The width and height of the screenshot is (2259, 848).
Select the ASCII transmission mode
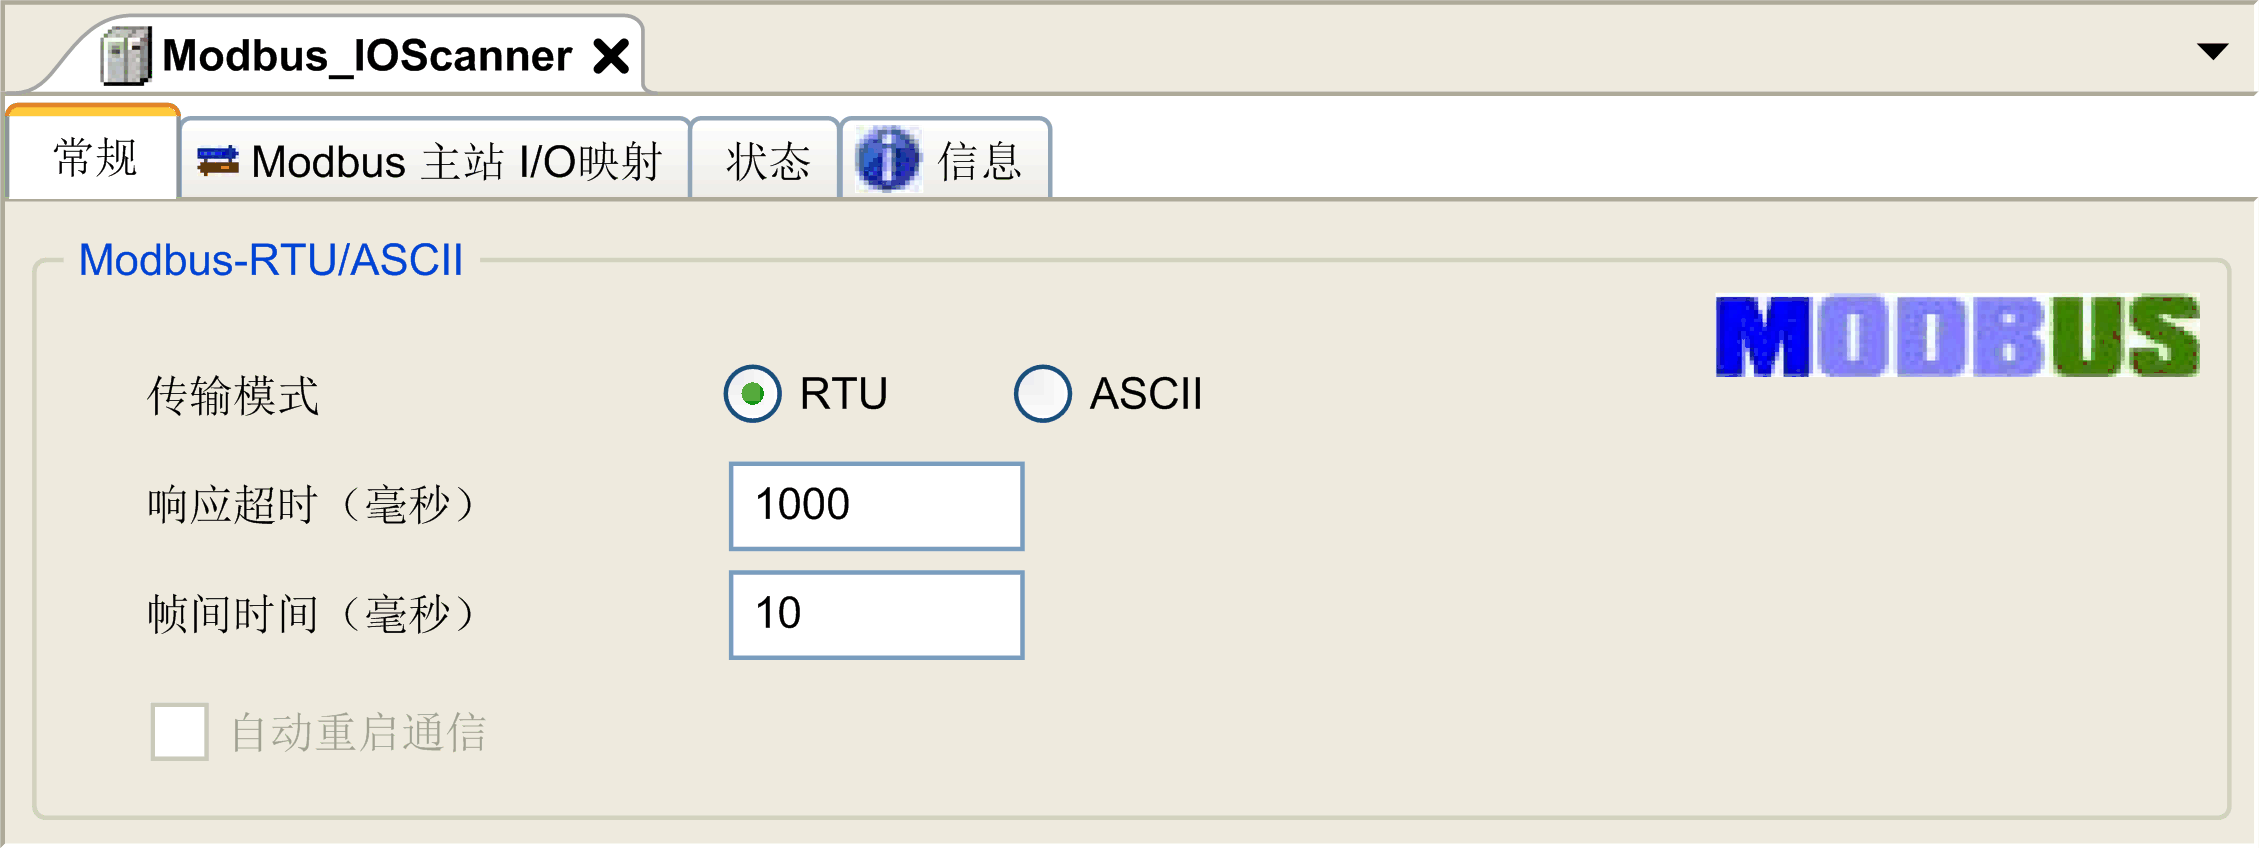1041,394
